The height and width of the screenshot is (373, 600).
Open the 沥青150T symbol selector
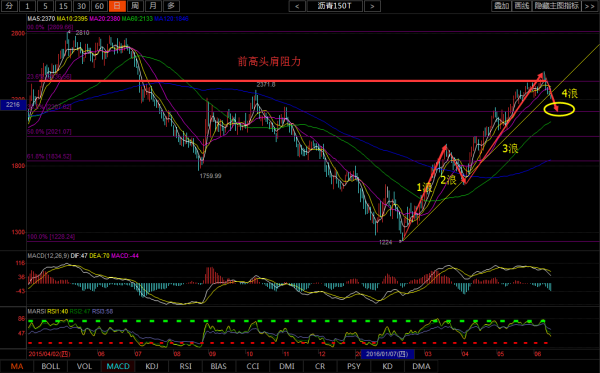tap(334, 6)
